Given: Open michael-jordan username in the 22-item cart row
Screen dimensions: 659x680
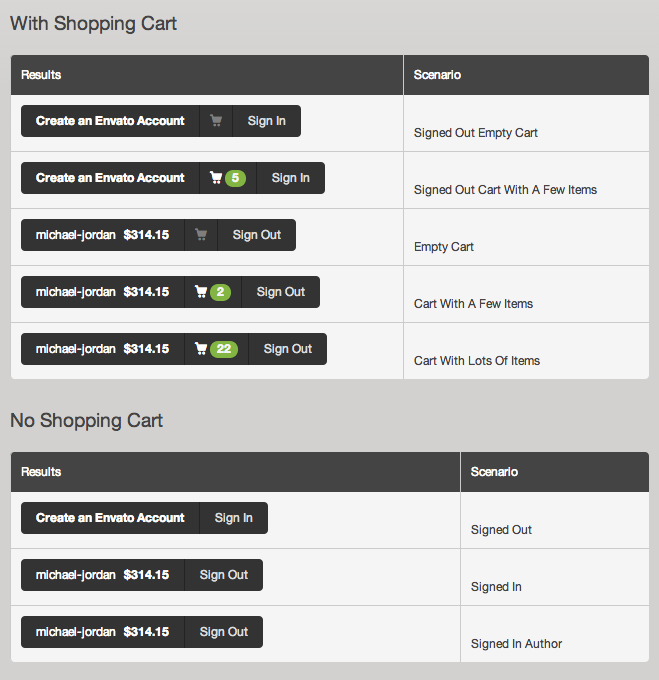Looking at the screenshot, I should point(76,349).
